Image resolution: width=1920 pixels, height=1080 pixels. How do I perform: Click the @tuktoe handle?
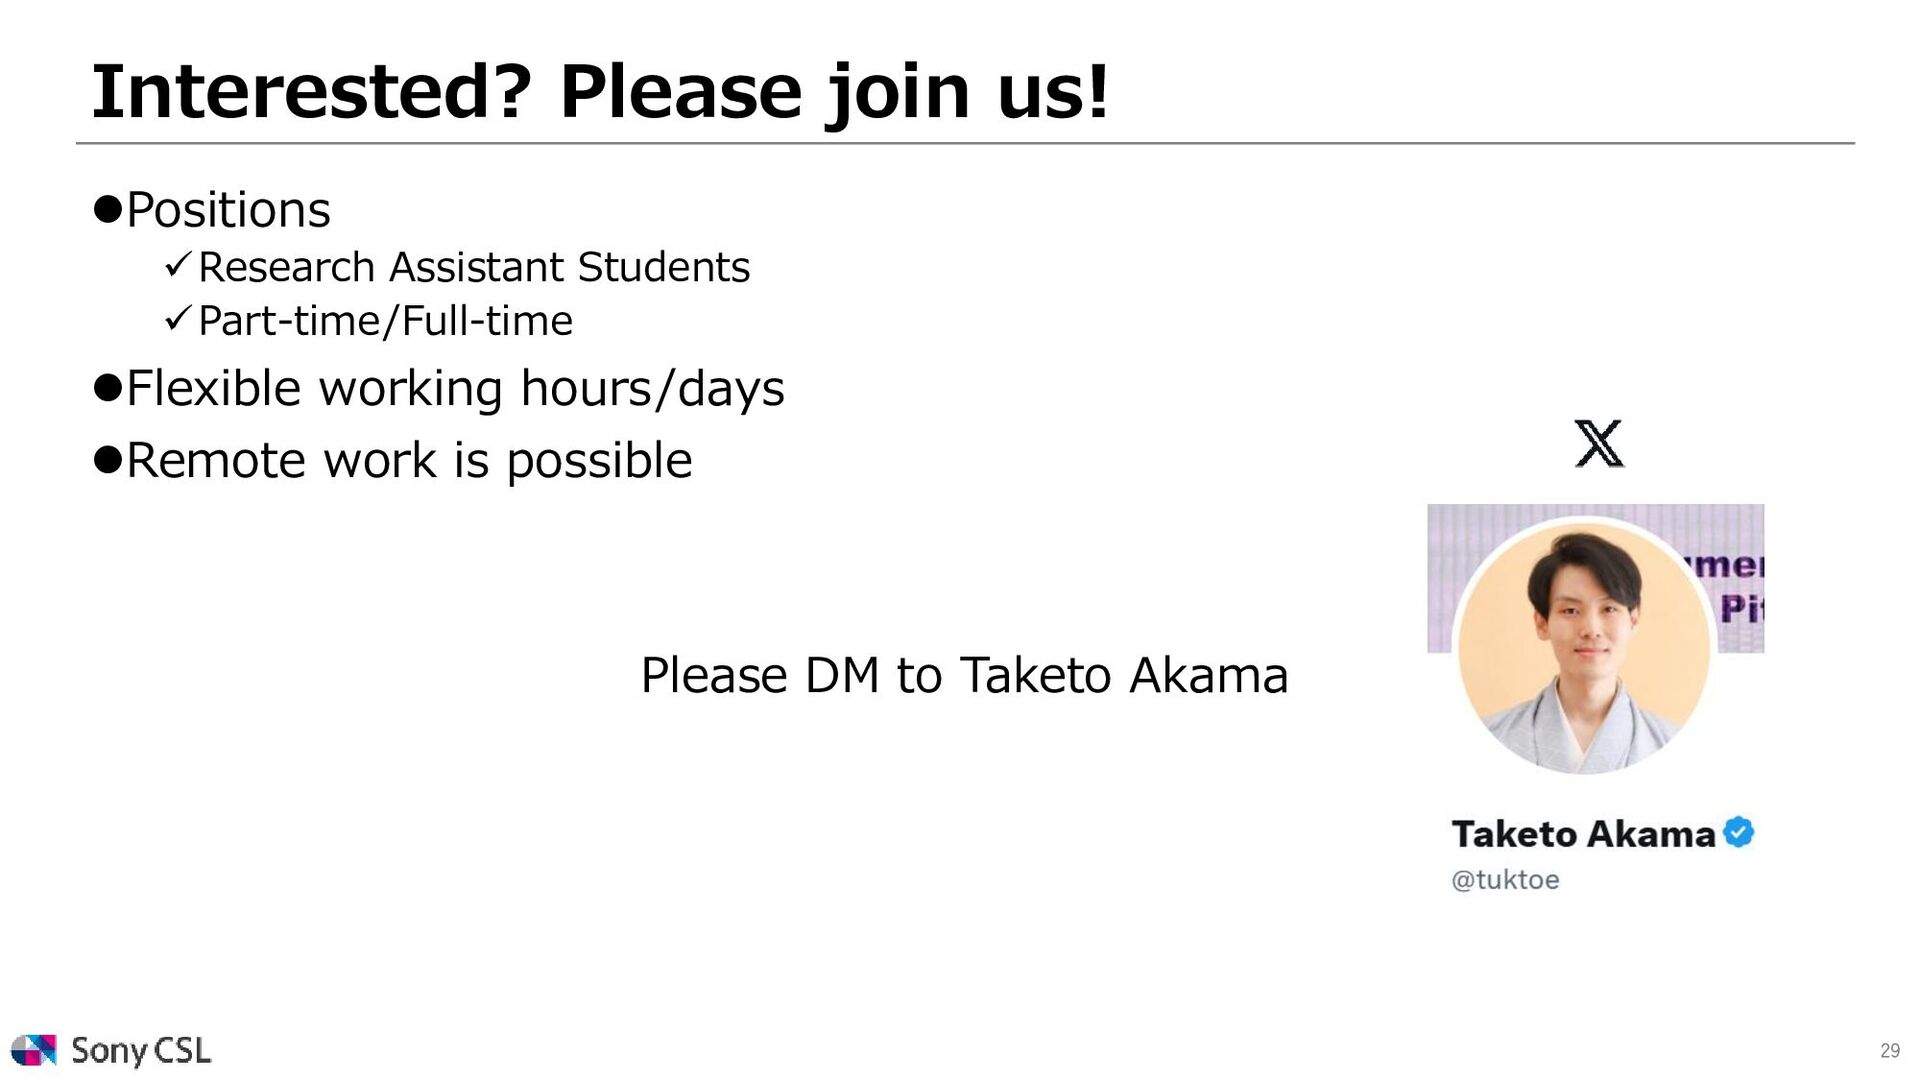(x=1505, y=880)
